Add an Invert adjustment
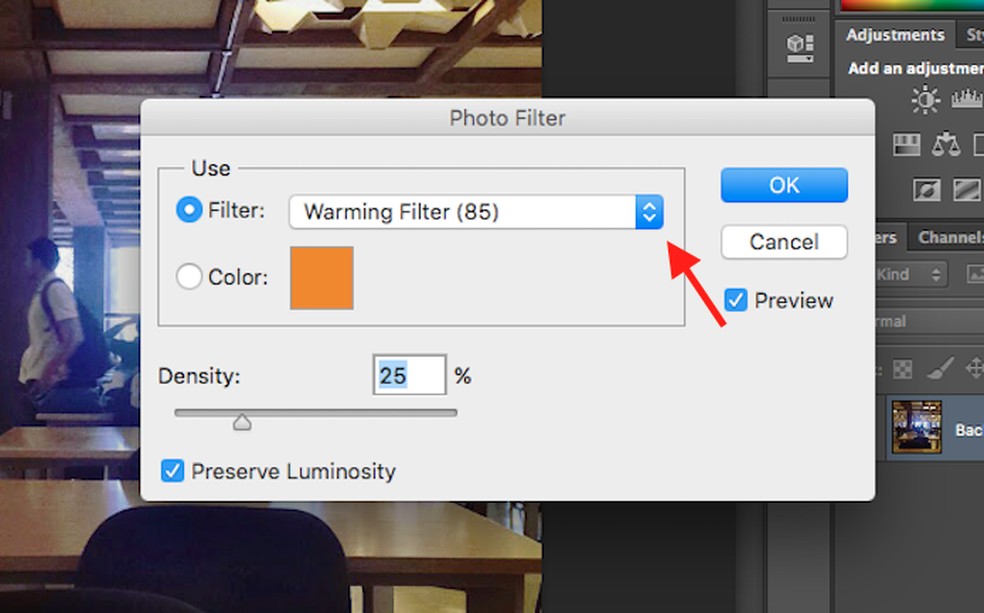The image size is (984, 613). pos(926,188)
